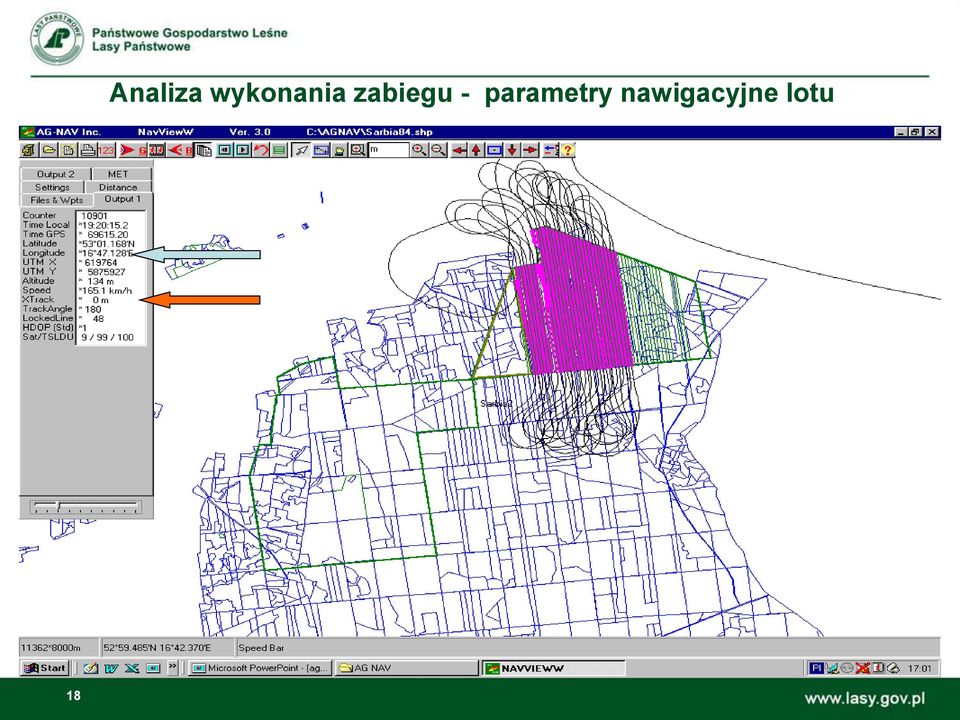Expand the quick launch chevron
The width and height of the screenshot is (960, 720).
point(173,666)
